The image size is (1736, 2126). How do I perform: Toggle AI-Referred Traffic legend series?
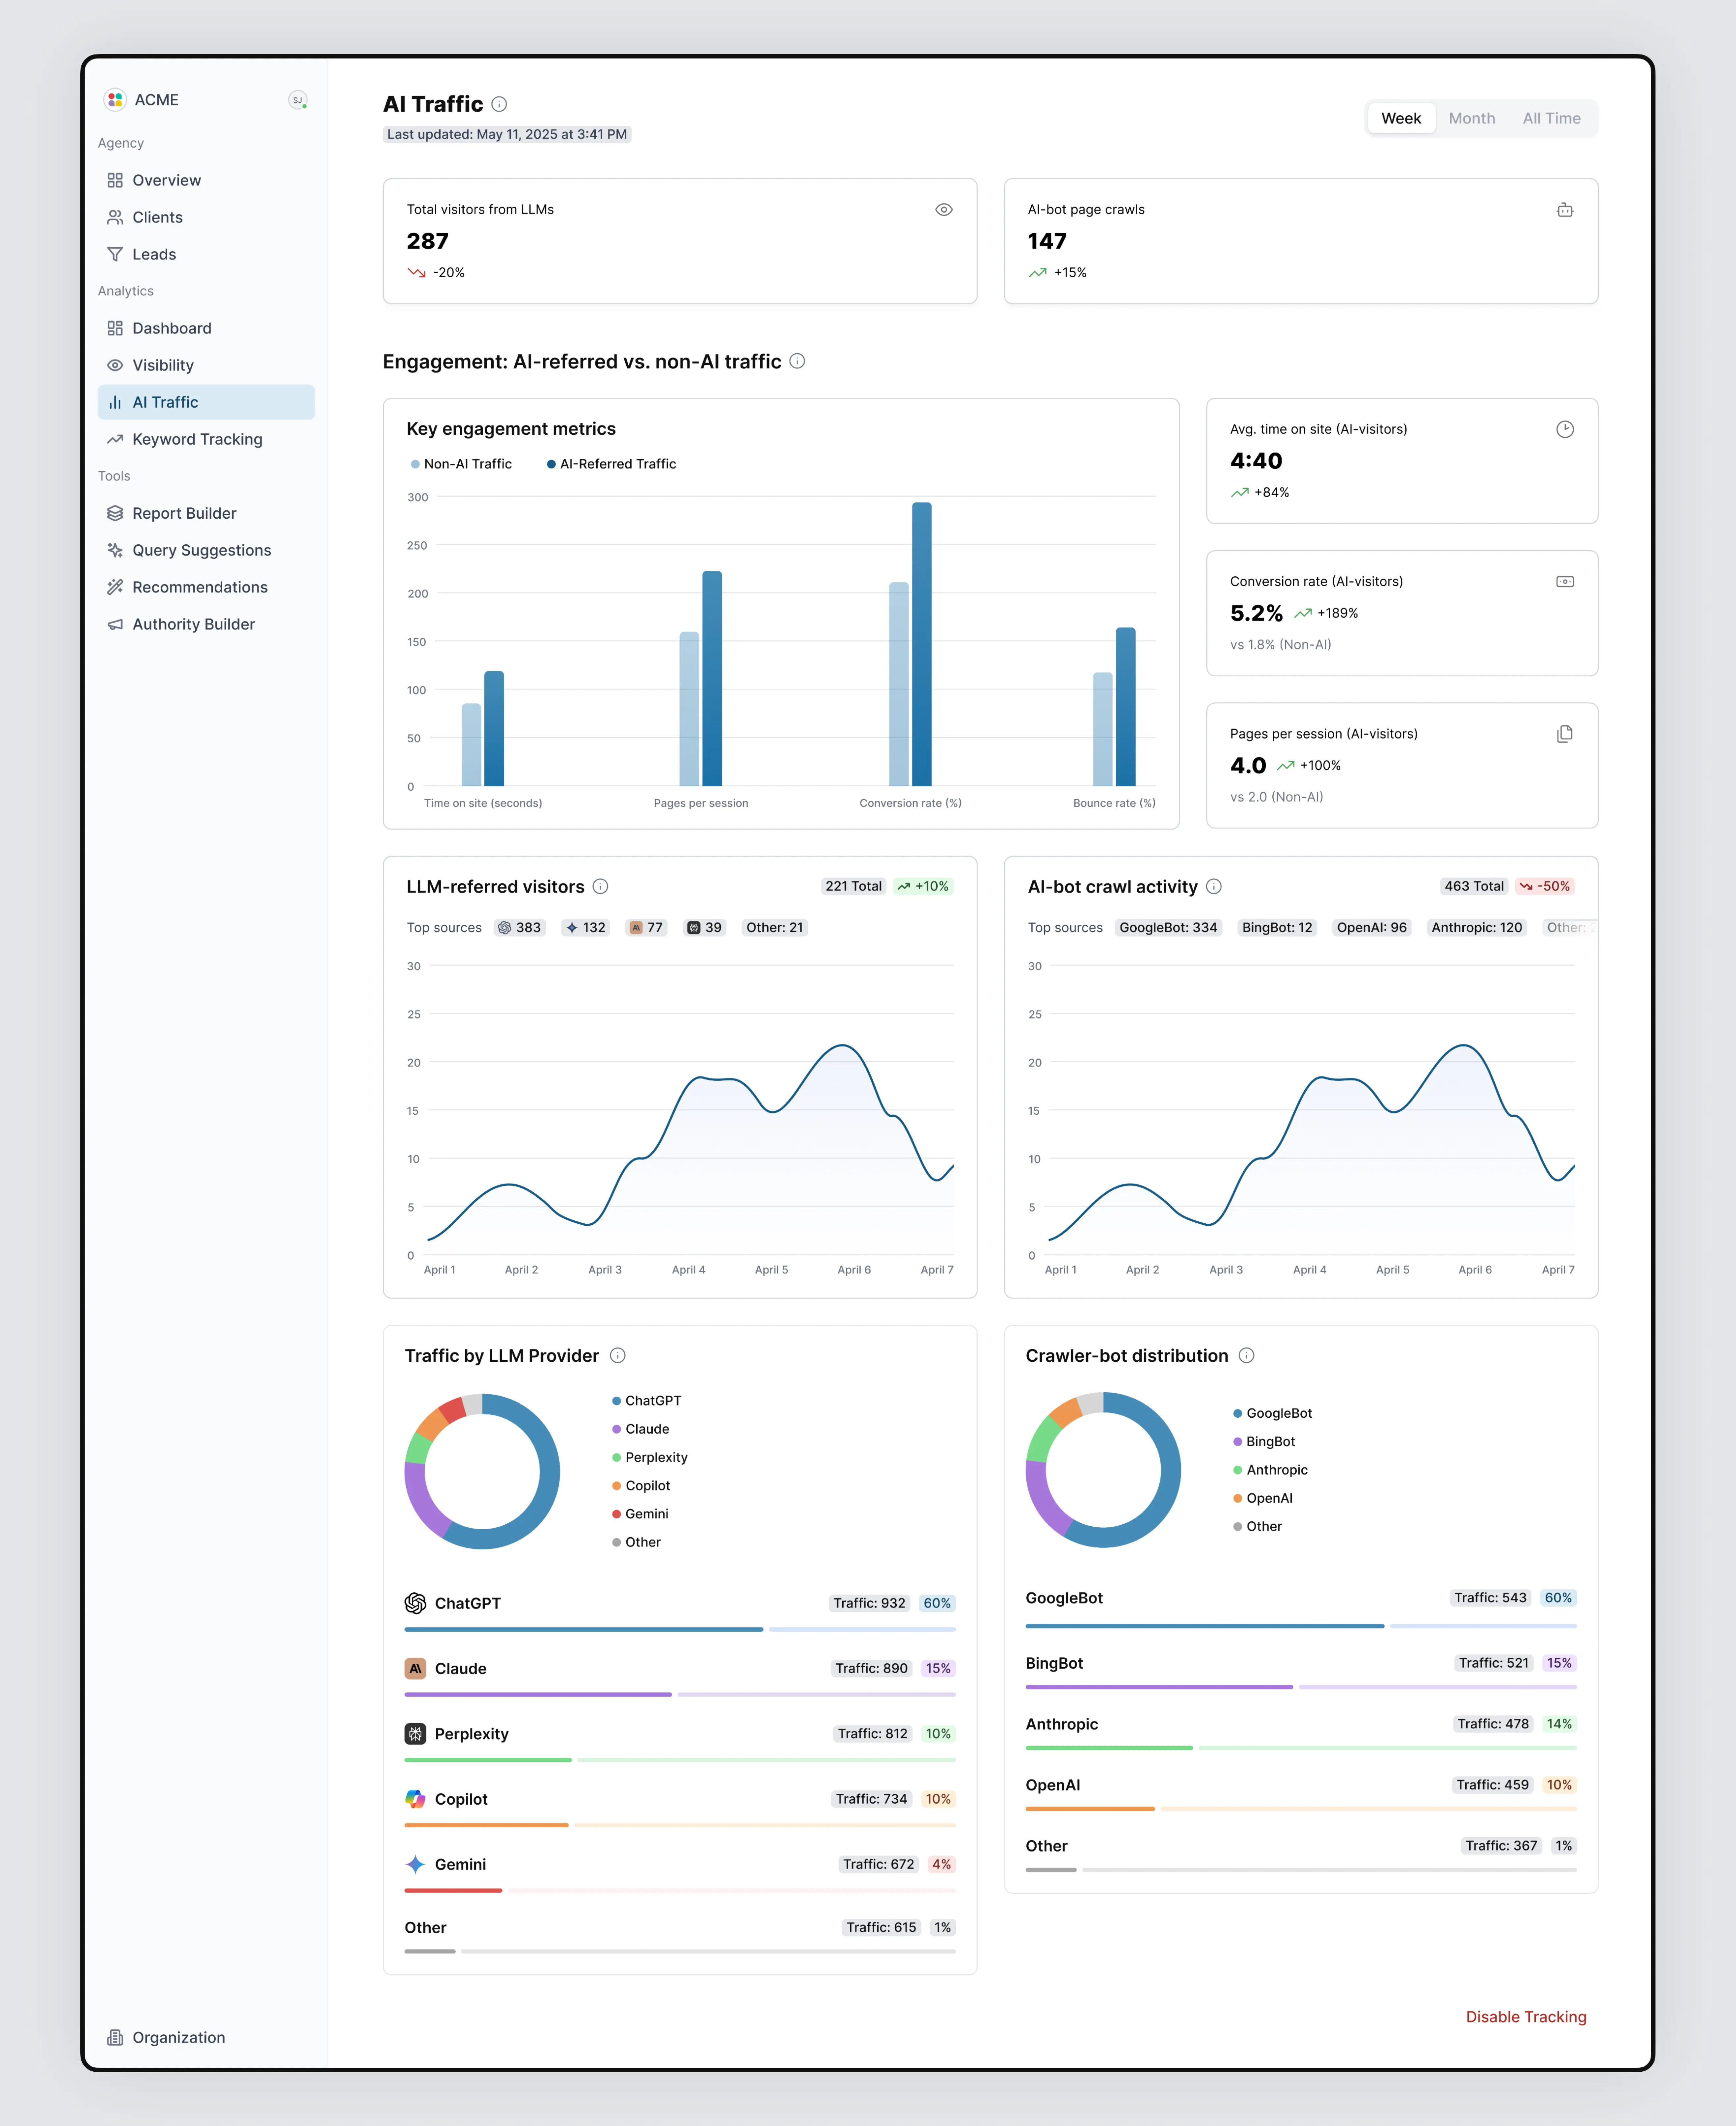(612, 464)
